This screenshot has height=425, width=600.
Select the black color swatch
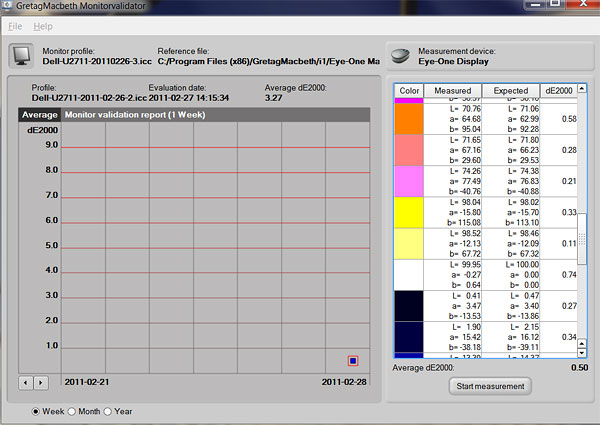[409, 306]
